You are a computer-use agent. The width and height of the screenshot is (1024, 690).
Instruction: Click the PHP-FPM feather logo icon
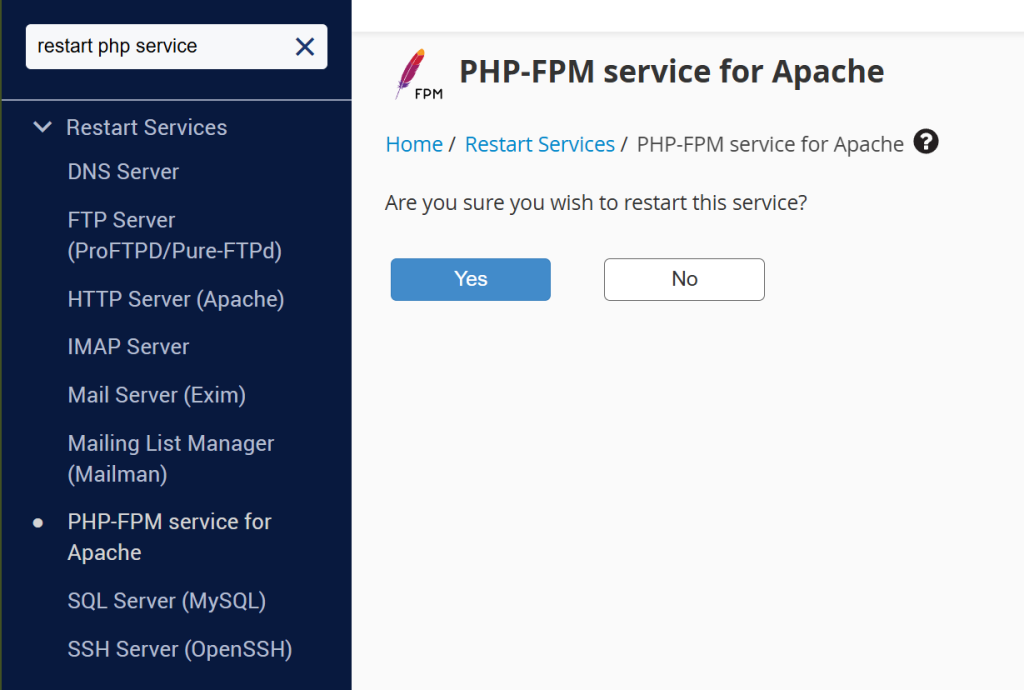[419, 74]
